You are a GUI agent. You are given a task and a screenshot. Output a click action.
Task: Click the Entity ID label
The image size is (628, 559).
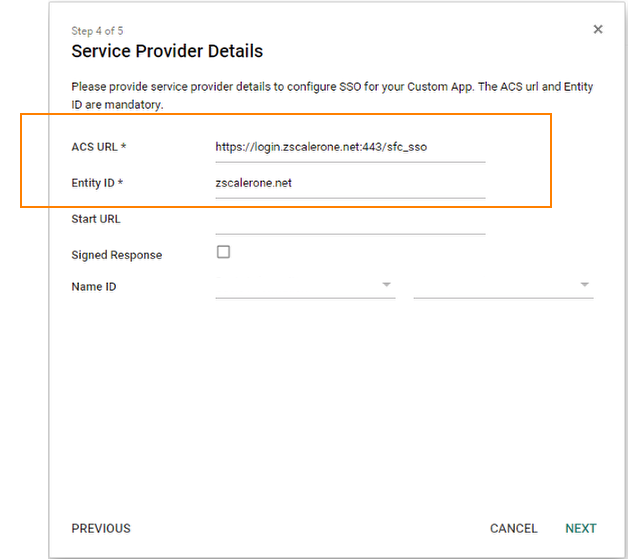[x=97, y=183]
